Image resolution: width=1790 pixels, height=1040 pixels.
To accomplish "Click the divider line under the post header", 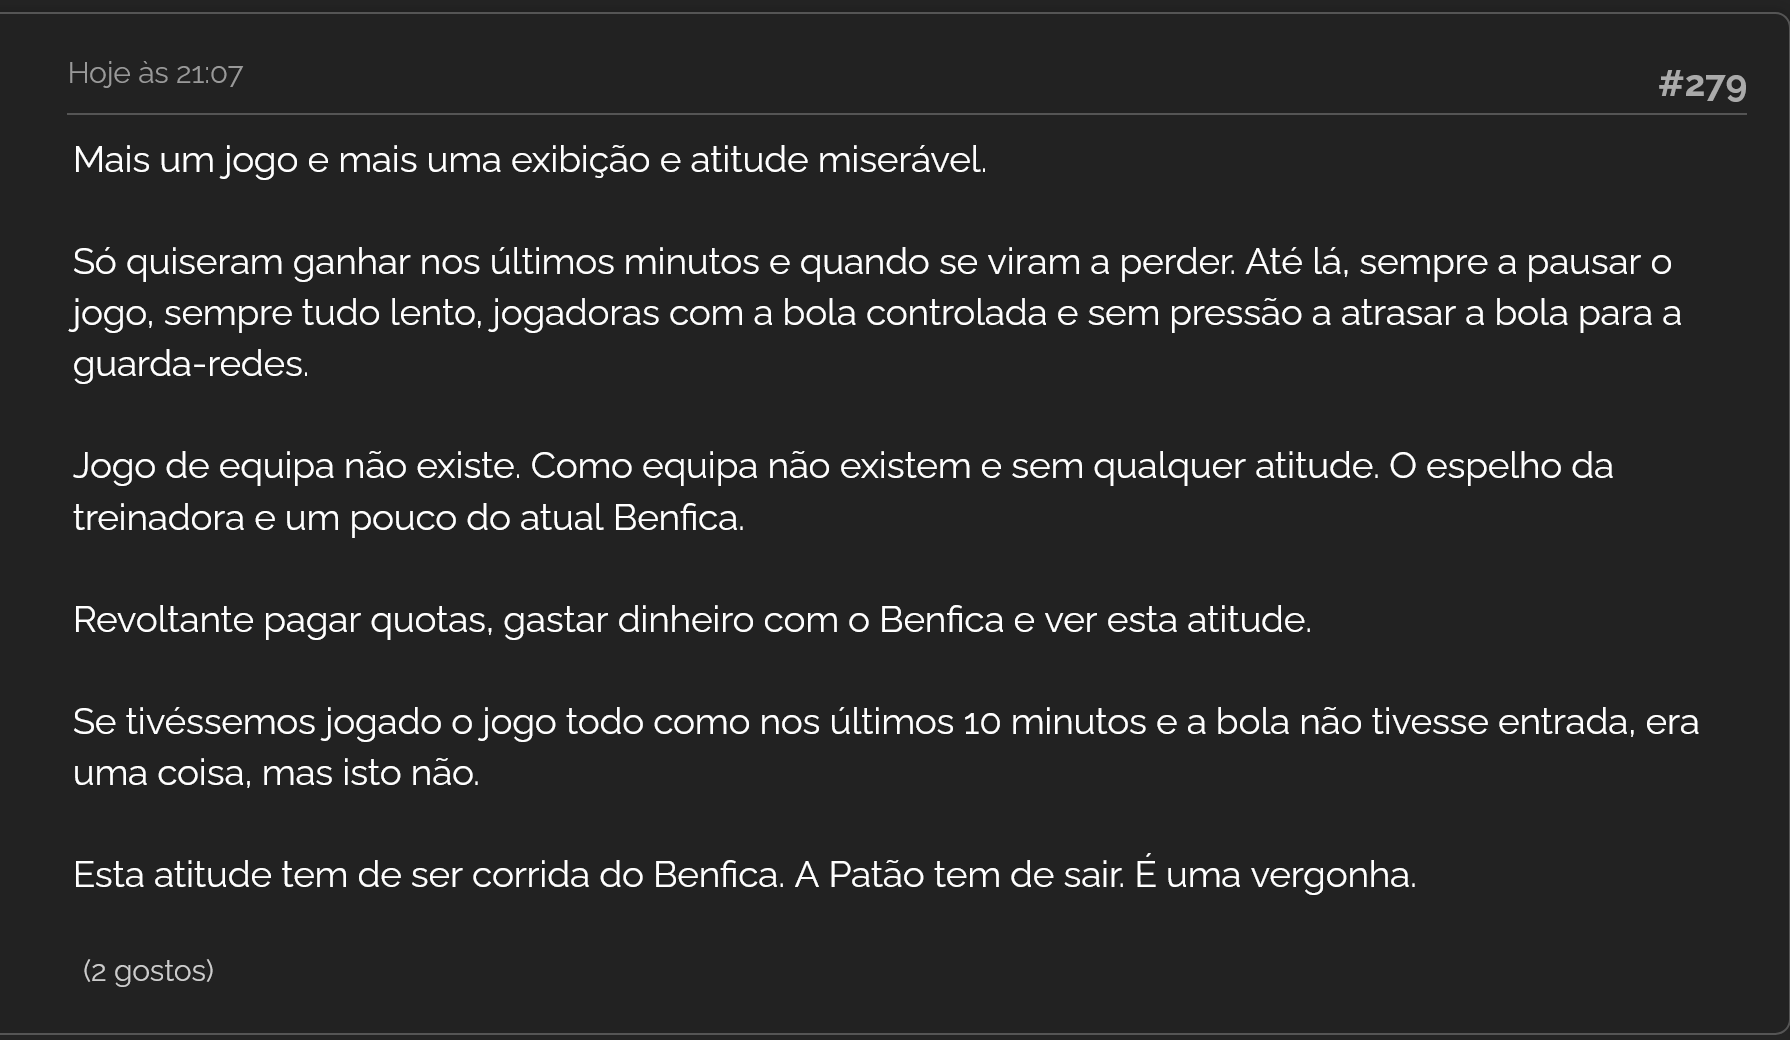I will pyautogui.click(x=907, y=114).
